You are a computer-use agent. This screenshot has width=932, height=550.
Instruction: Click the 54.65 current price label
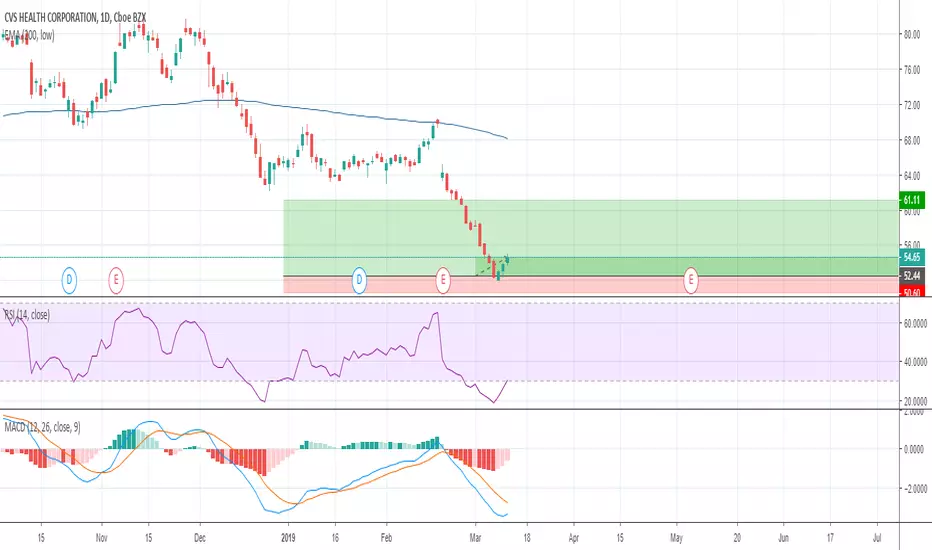[912, 257]
